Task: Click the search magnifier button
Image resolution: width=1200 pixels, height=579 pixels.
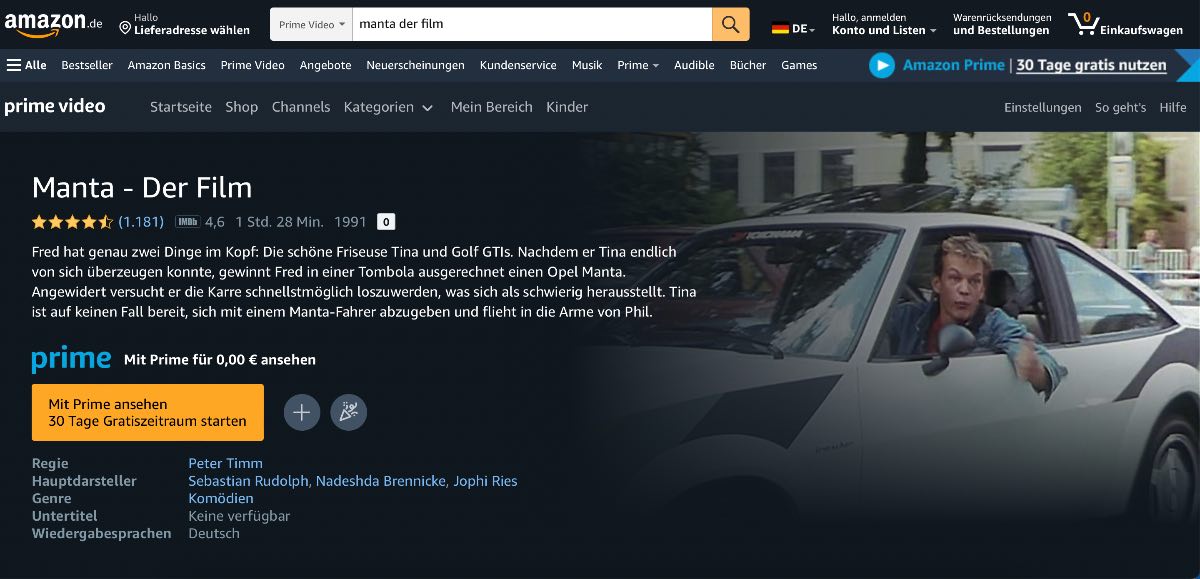Action: coord(731,24)
